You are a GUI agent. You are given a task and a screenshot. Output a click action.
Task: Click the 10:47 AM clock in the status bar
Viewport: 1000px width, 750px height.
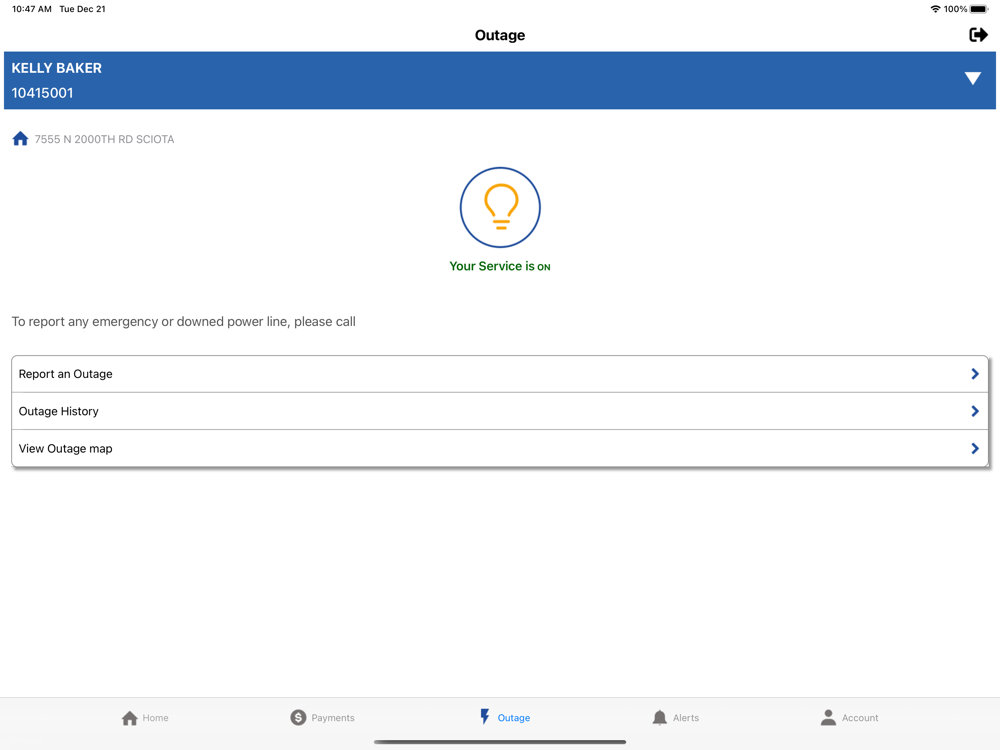click(x=32, y=9)
